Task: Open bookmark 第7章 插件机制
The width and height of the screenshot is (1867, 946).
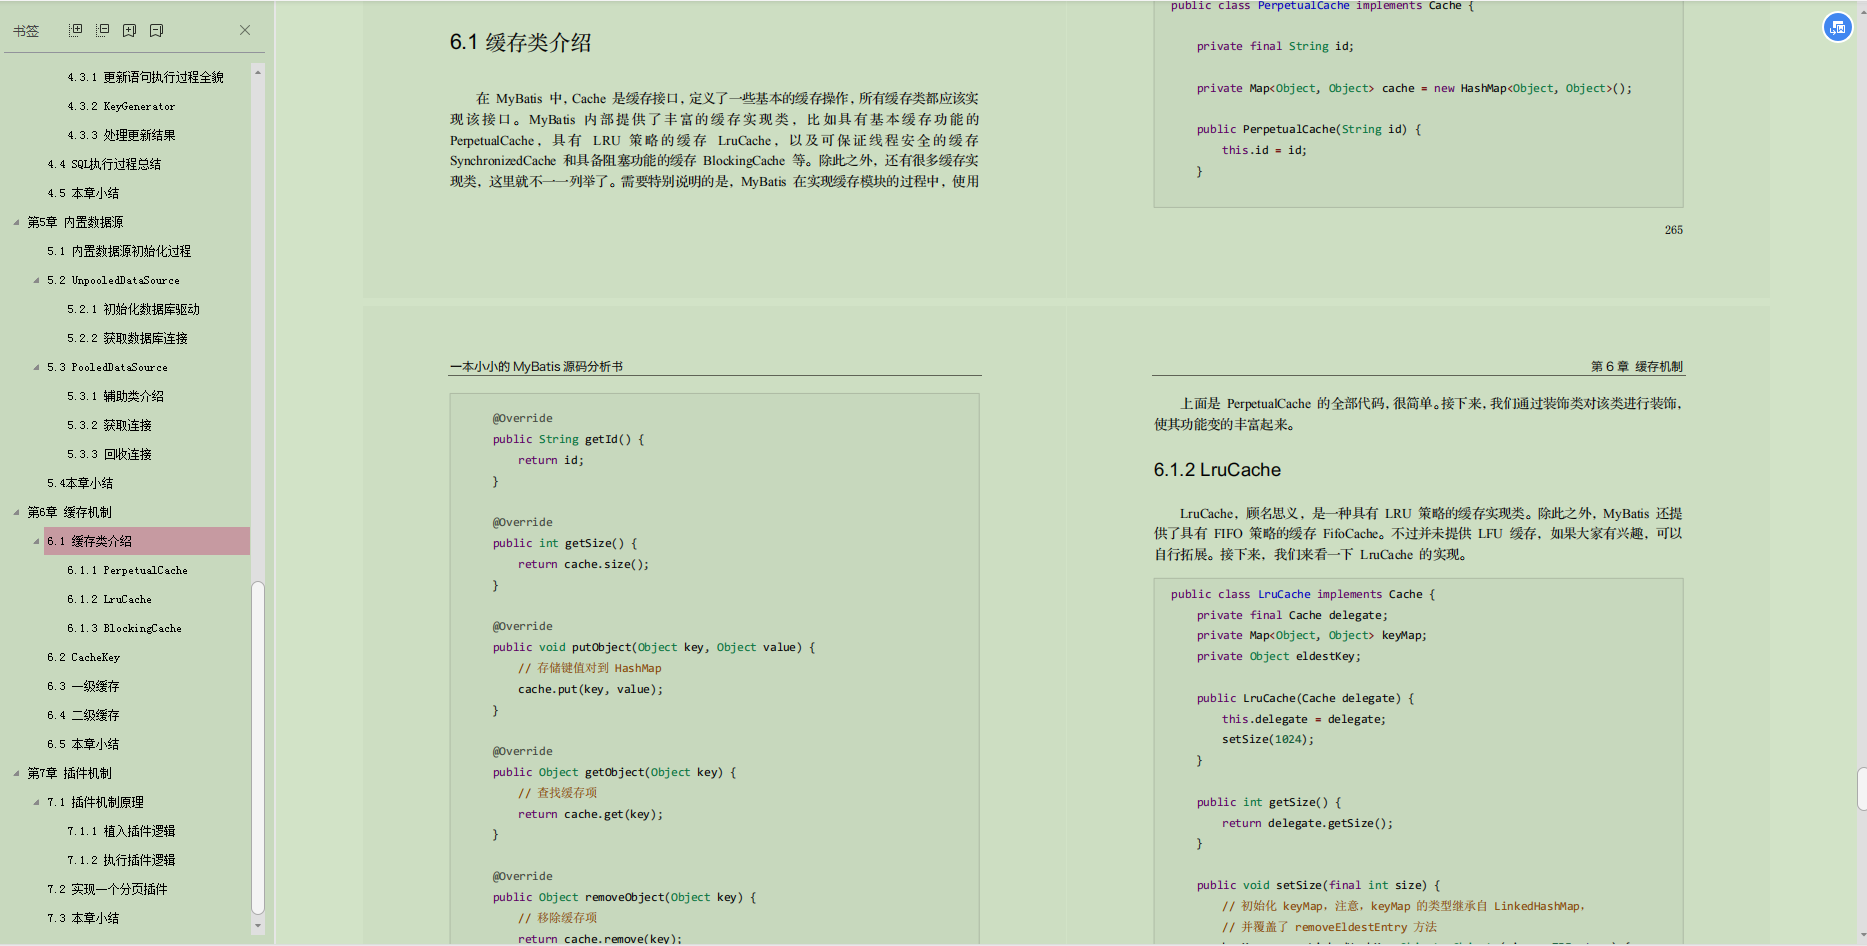Action: pyautogui.click(x=69, y=773)
